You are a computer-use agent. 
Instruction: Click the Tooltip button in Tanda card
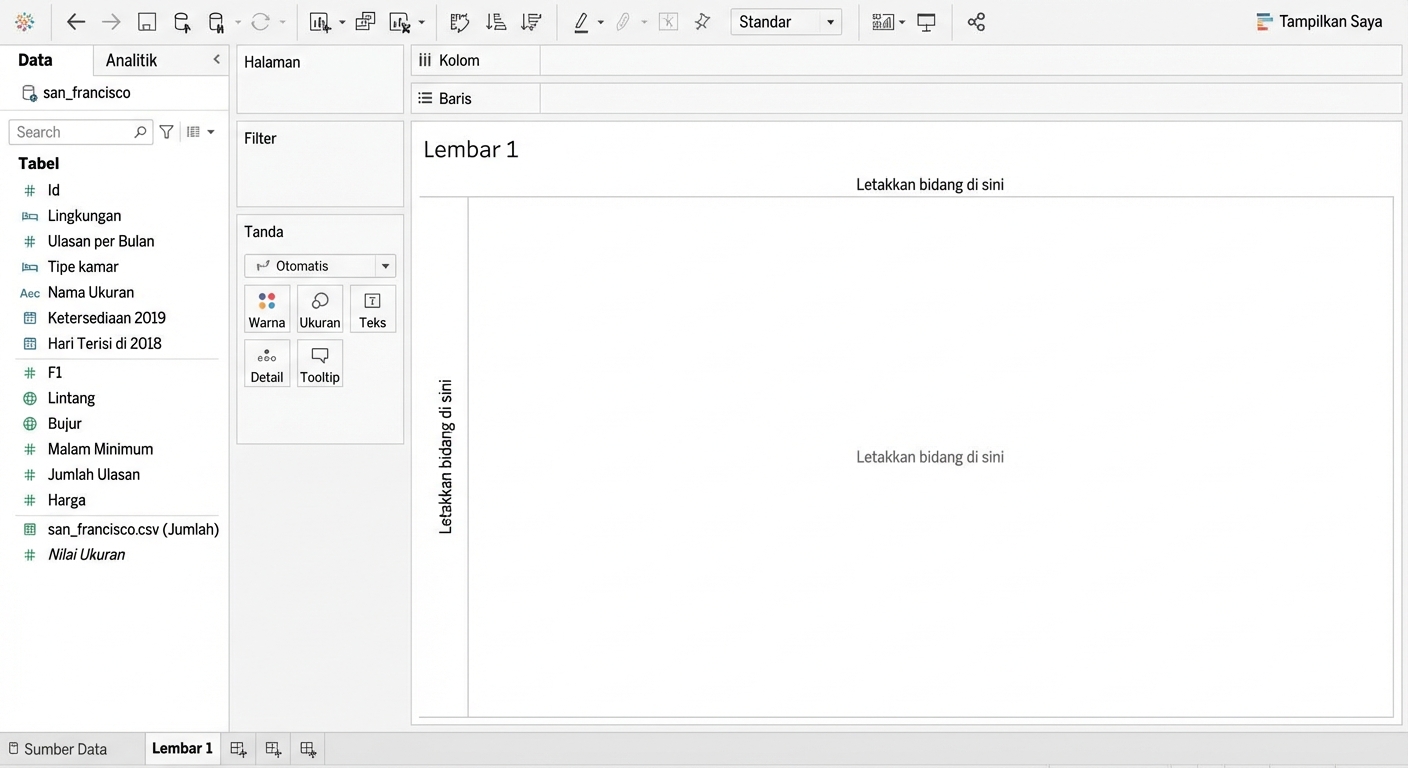[320, 364]
